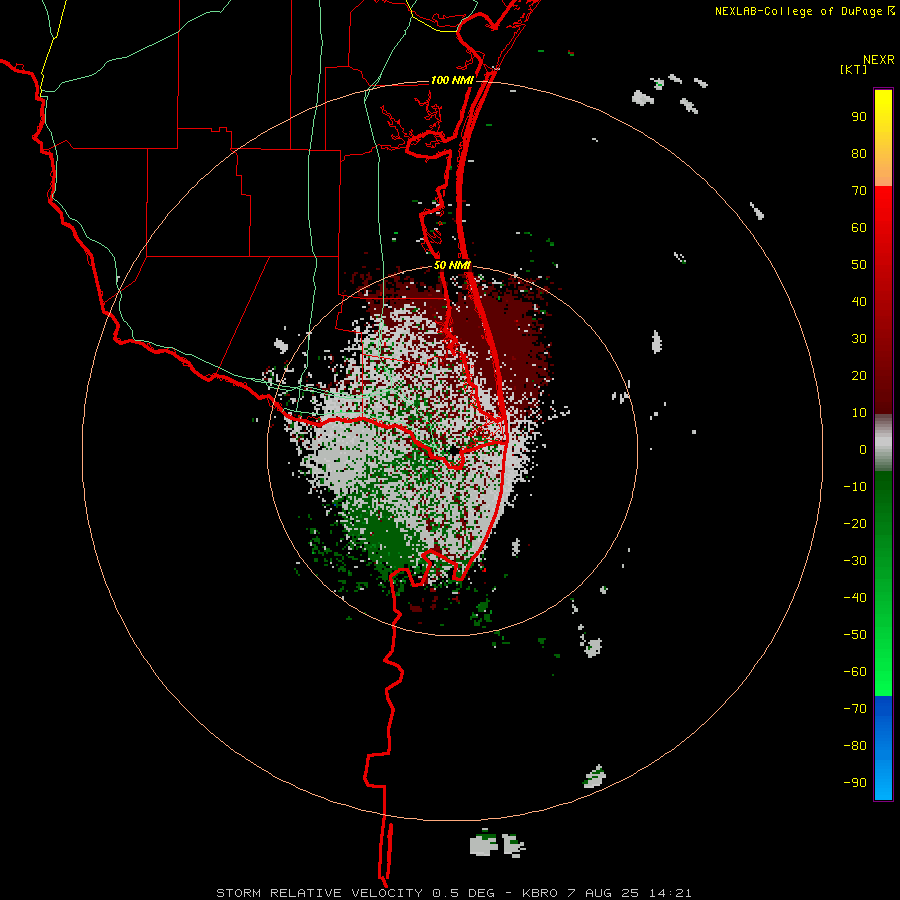The width and height of the screenshot is (900, 900).
Task: Click the NEXLAB-College of DuPage text
Action: coord(798,11)
